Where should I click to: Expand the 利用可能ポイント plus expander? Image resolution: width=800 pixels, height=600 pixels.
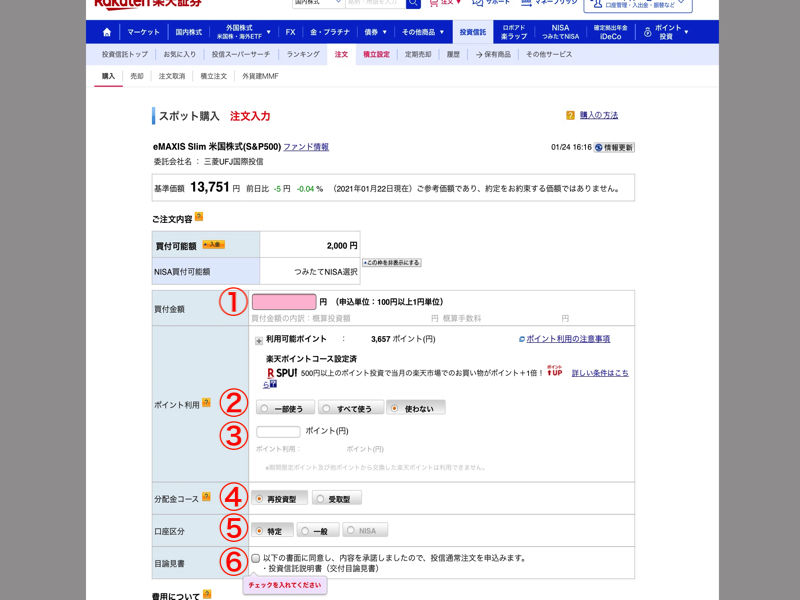tap(258, 340)
